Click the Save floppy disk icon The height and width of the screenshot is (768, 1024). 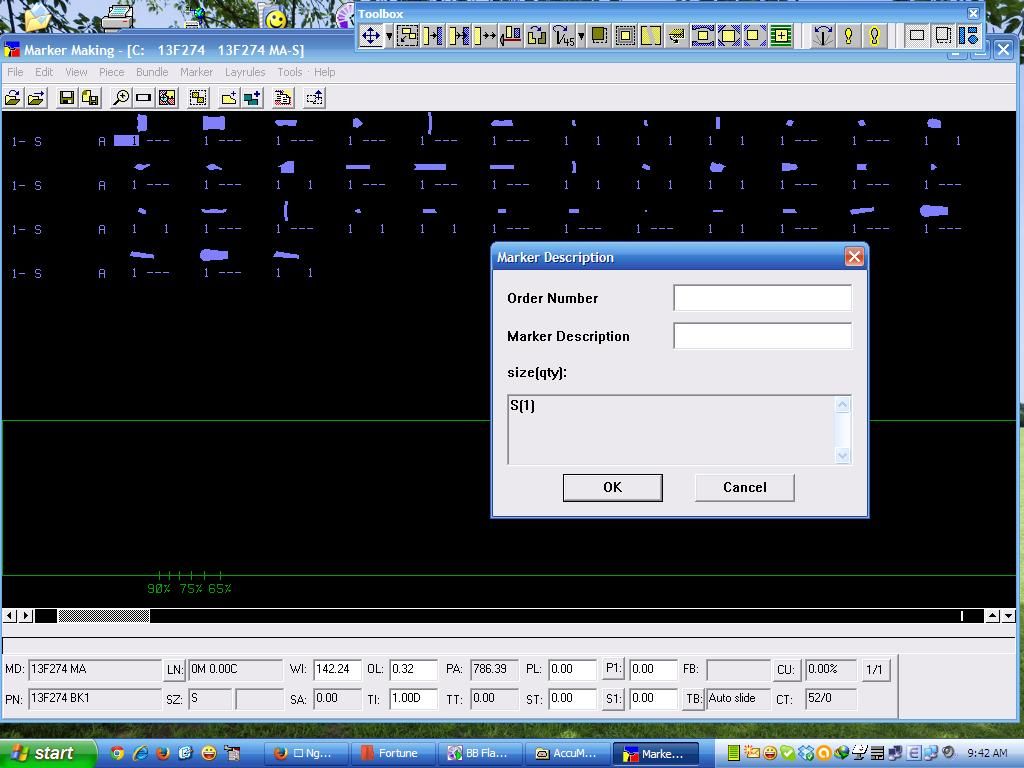66,98
